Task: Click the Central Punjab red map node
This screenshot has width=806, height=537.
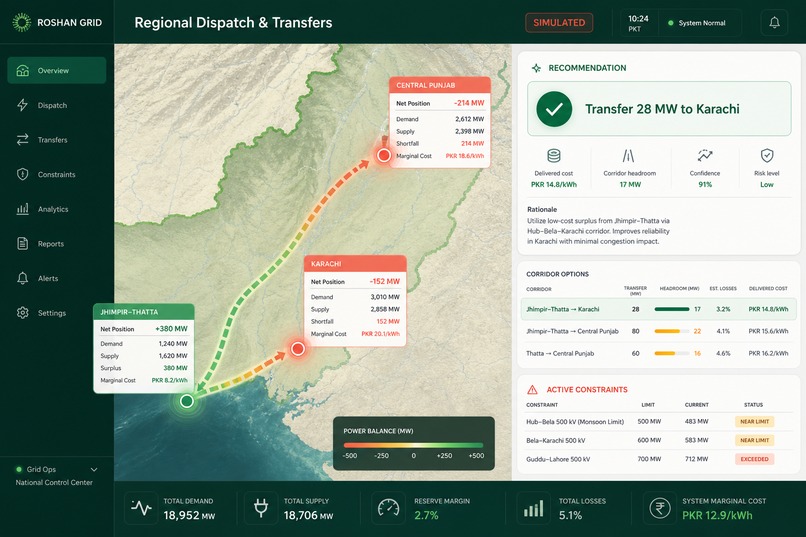Action: point(383,155)
